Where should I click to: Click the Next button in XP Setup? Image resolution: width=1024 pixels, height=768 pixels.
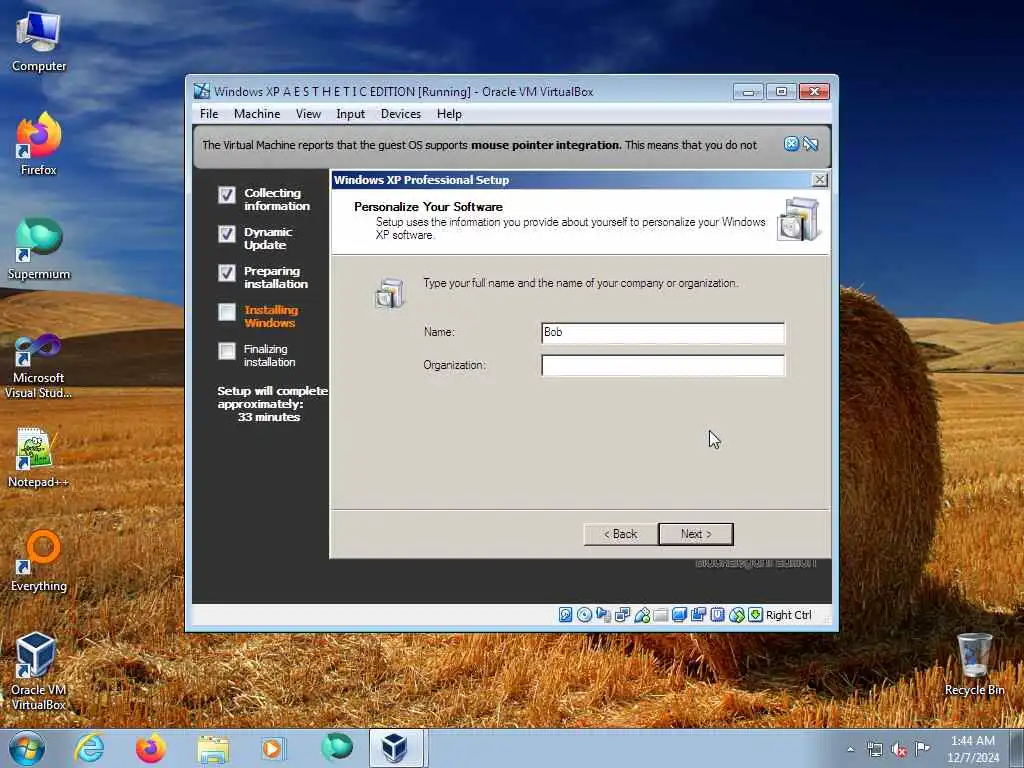point(696,534)
